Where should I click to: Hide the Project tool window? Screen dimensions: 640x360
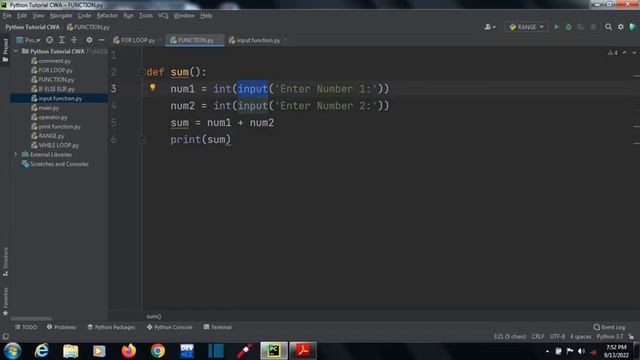point(101,40)
